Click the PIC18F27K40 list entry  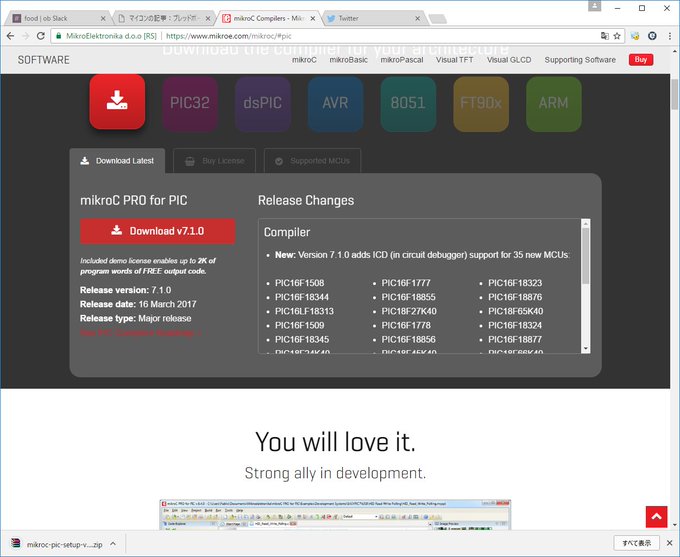tap(409, 311)
